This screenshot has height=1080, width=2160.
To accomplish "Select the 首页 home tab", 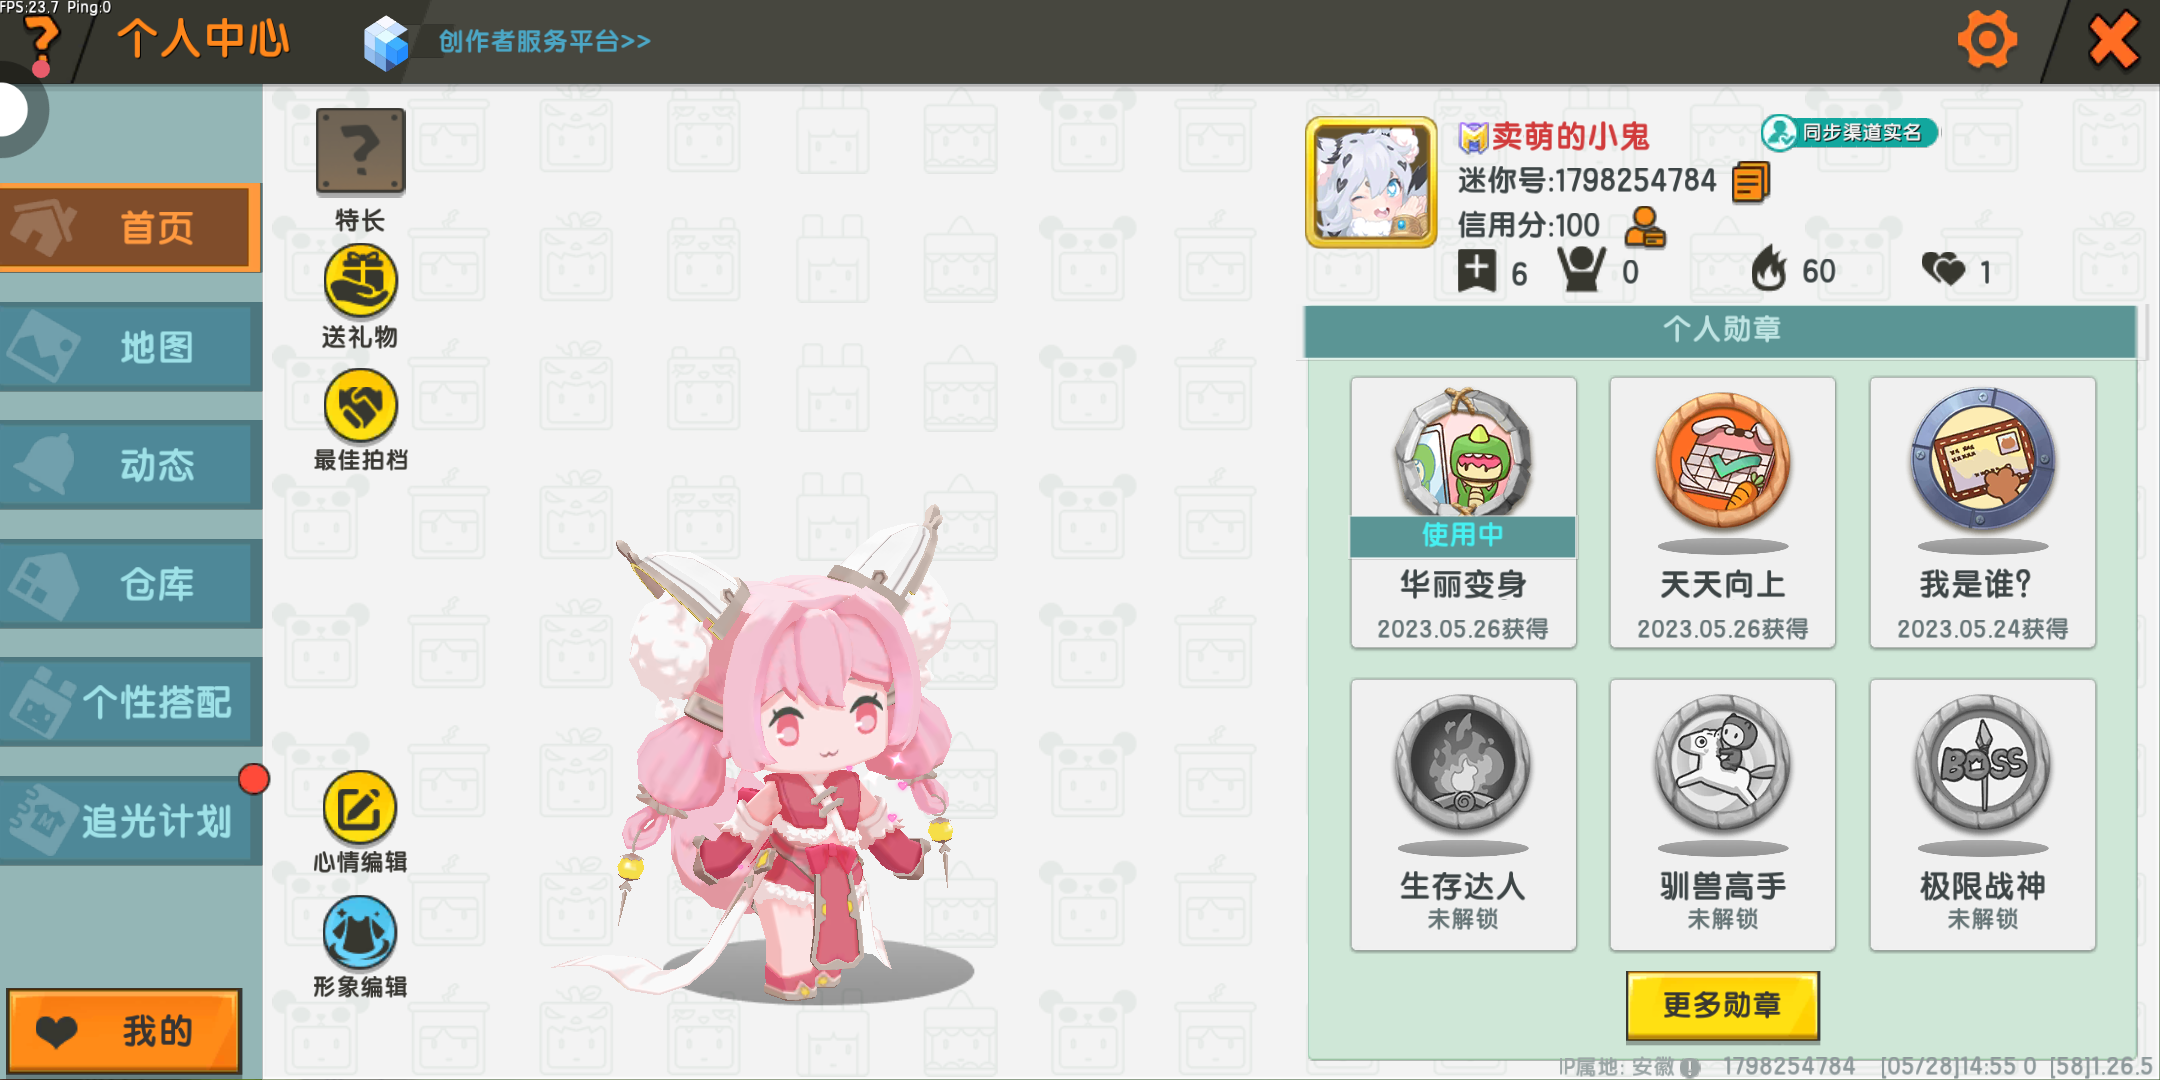I will [130, 228].
